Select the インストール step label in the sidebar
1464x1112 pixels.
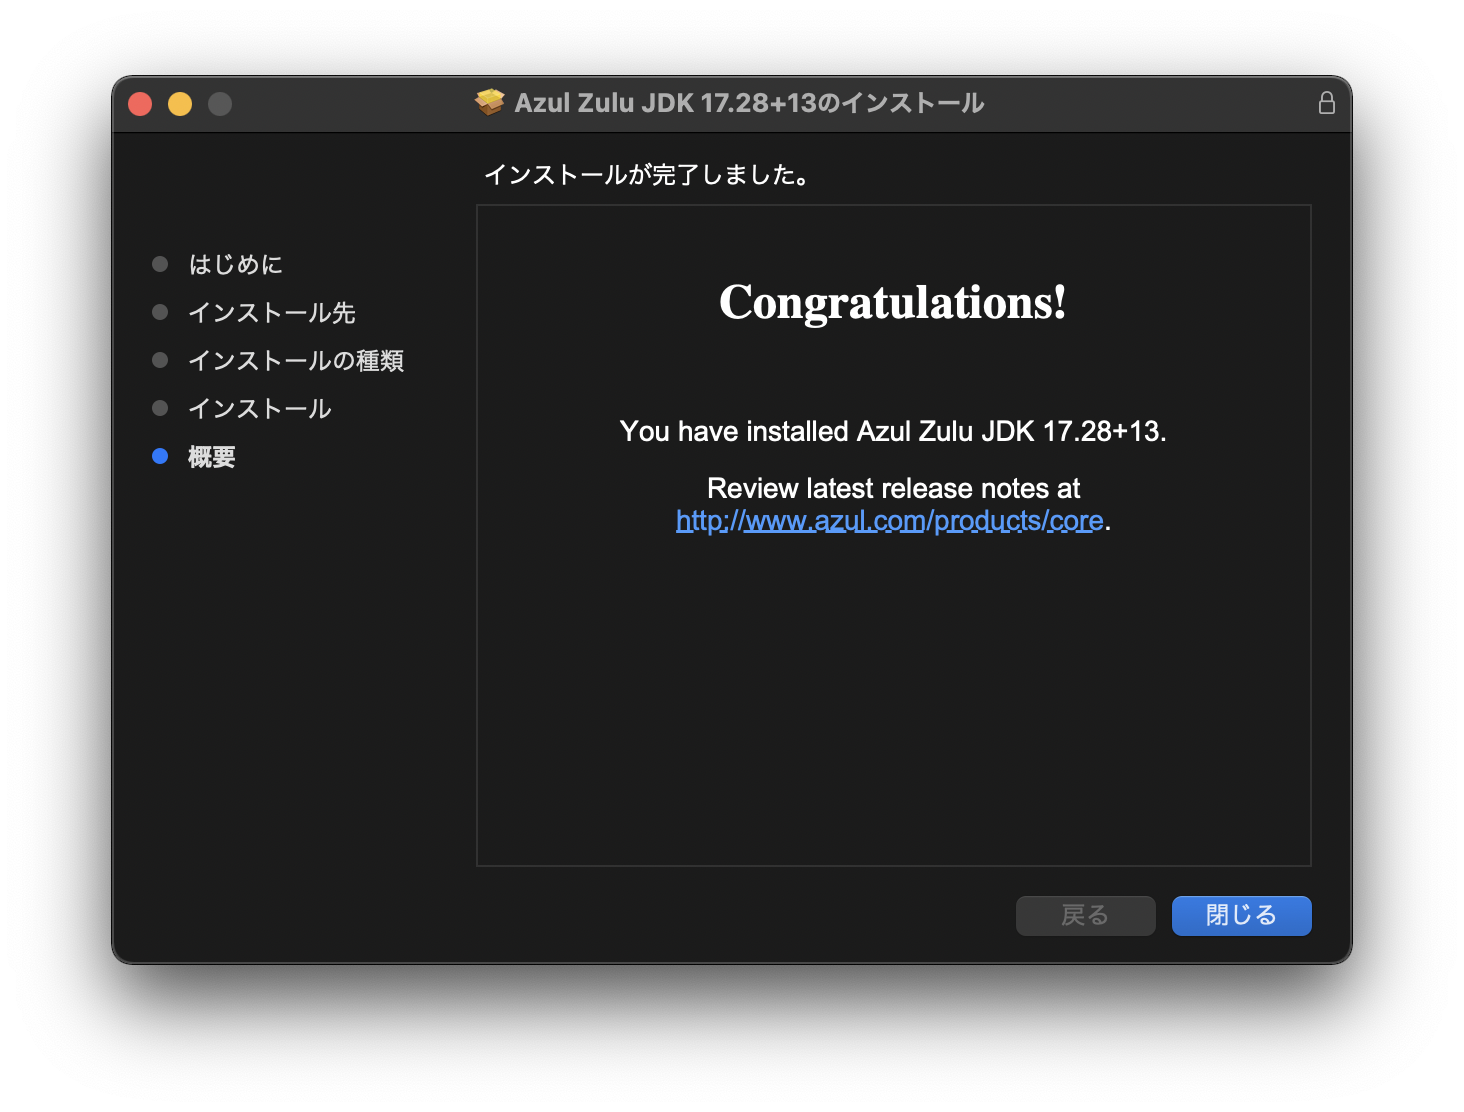(x=260, y=408)
